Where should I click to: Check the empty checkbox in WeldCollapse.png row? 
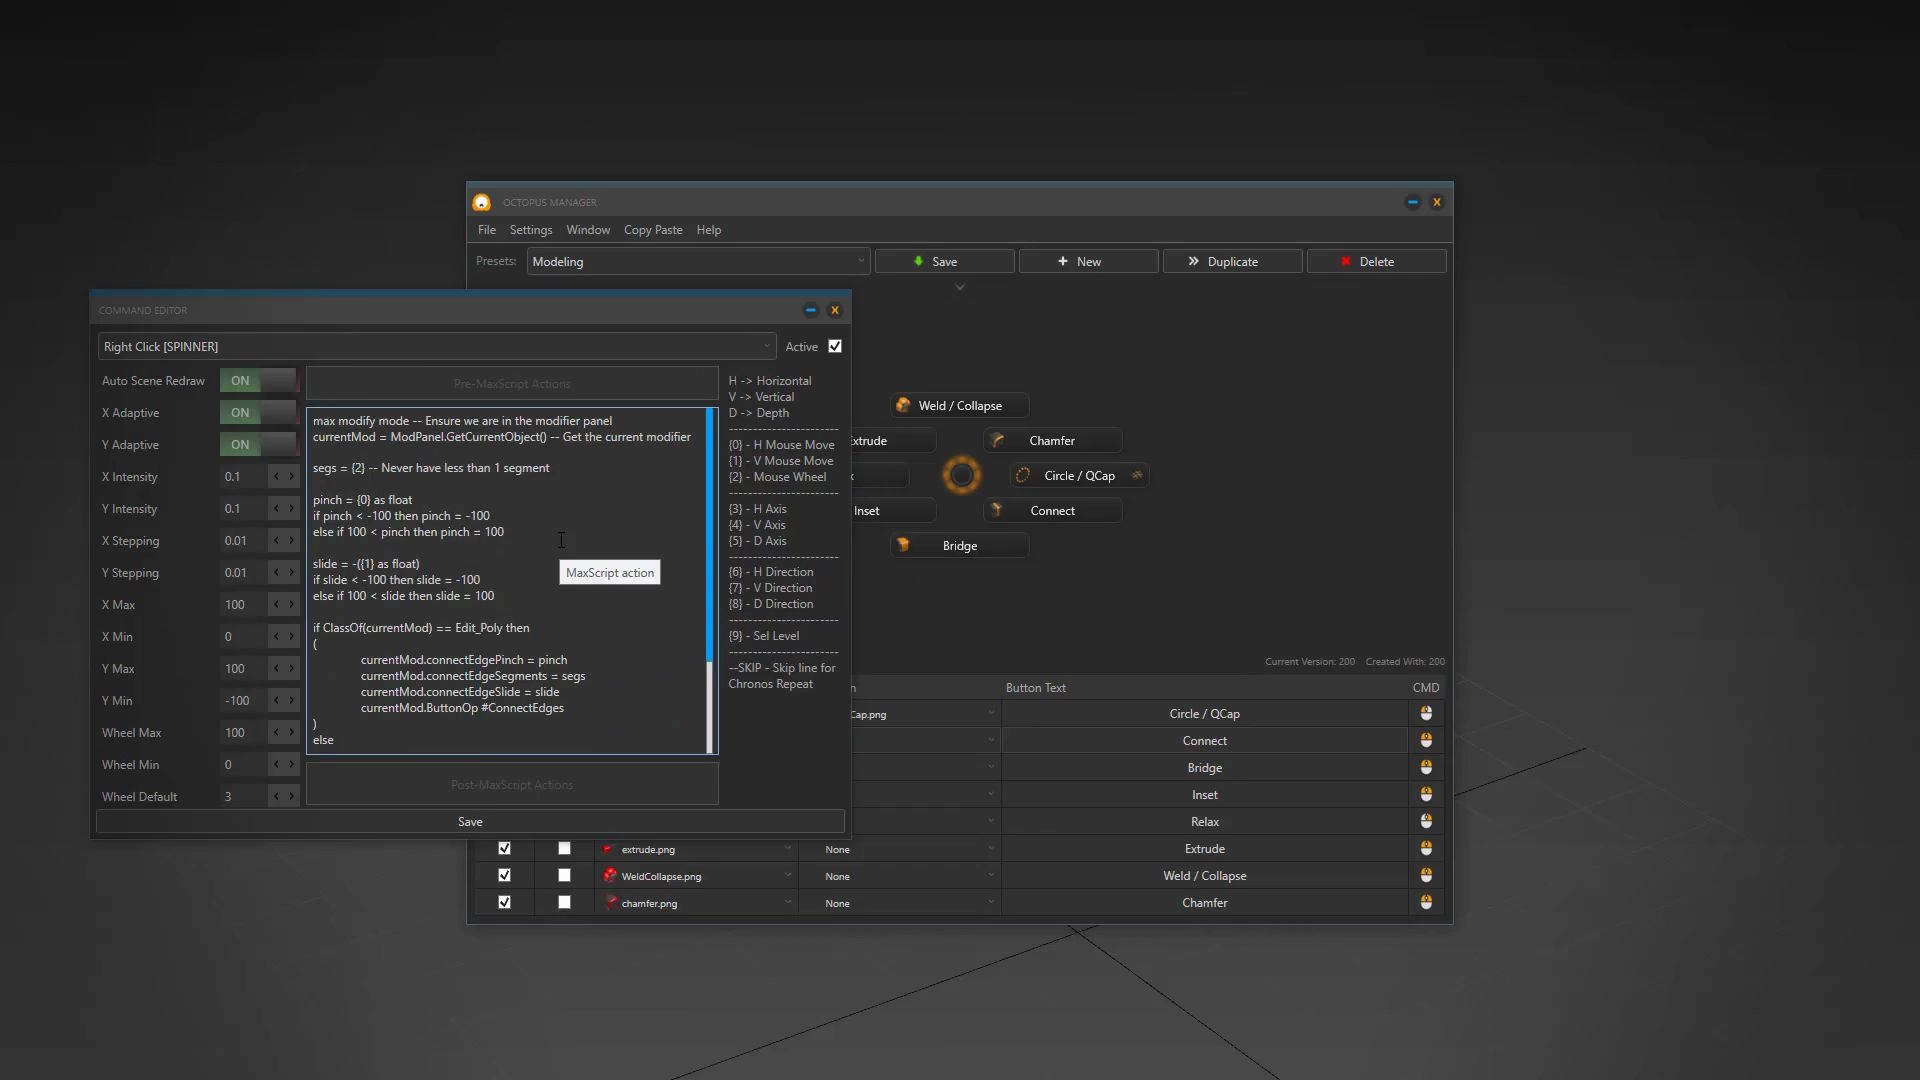[564, 875]
